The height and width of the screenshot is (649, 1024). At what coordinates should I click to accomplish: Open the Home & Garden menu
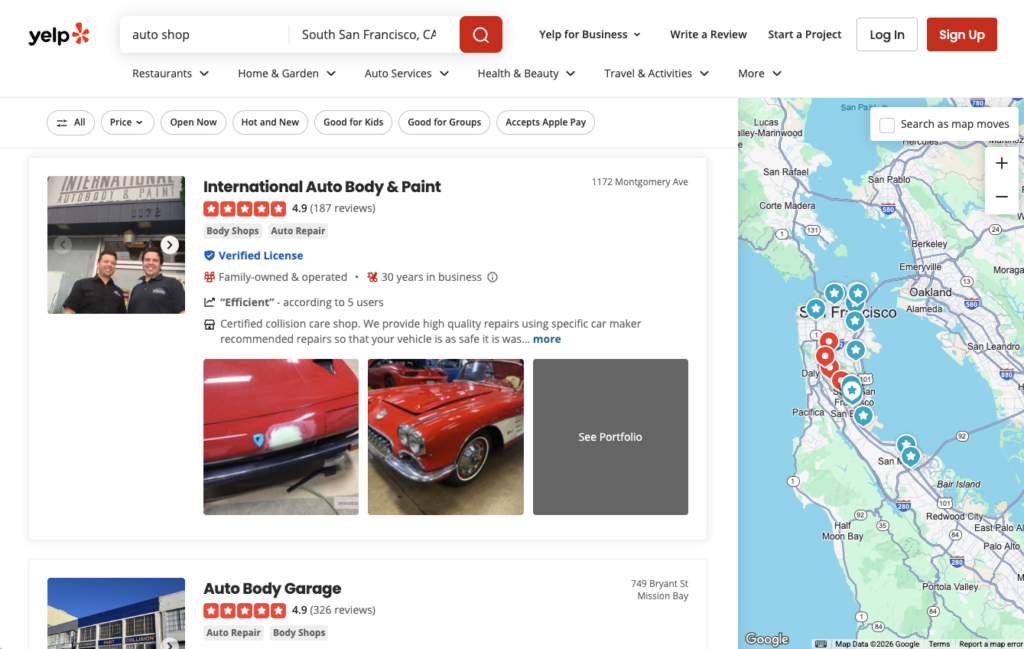pyautogui.click(x=286, y=73)
